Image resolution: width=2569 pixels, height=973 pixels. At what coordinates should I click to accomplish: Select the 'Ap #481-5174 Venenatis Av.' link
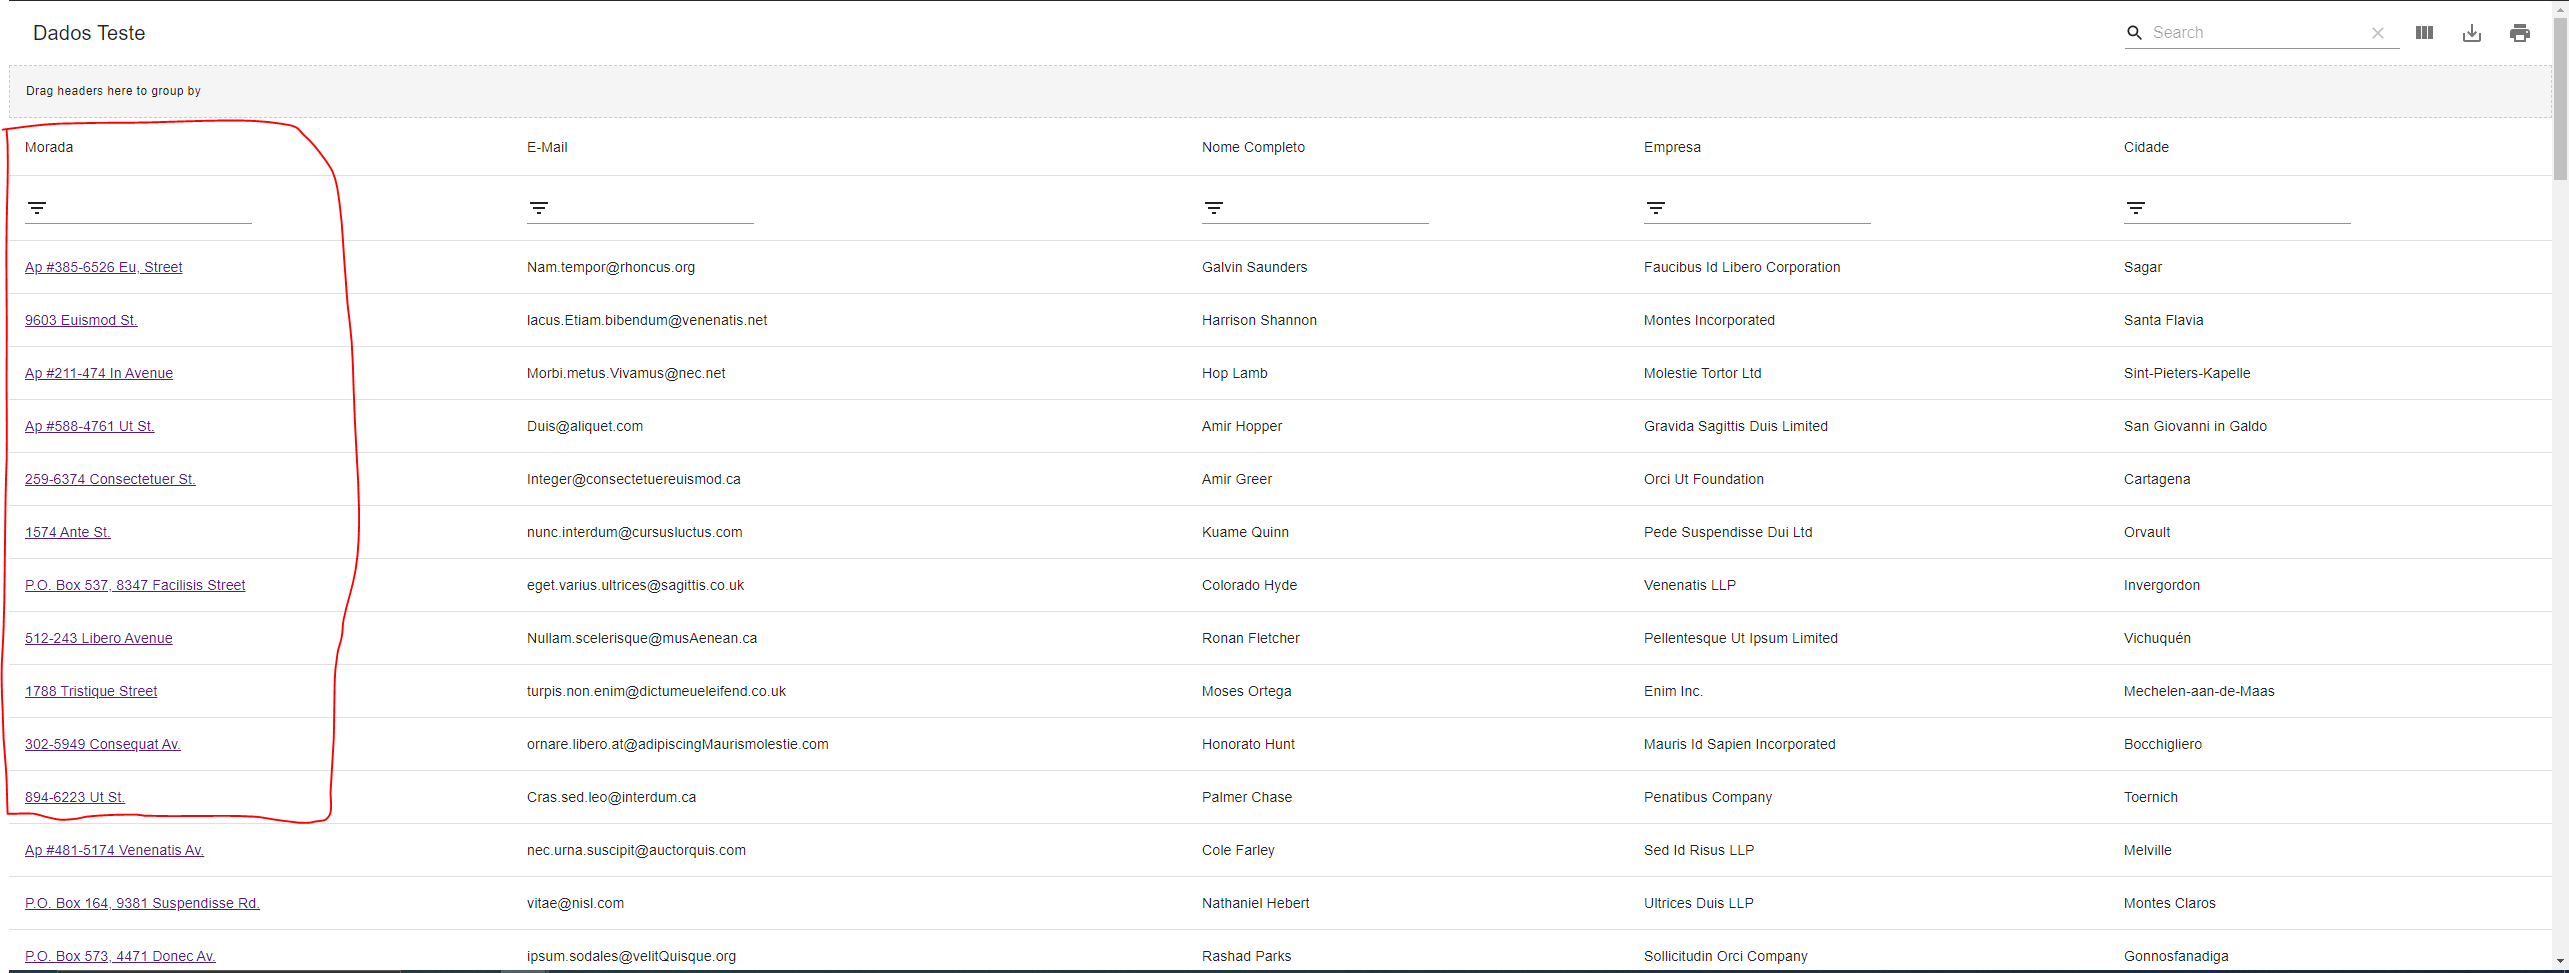tap(114, 850)
